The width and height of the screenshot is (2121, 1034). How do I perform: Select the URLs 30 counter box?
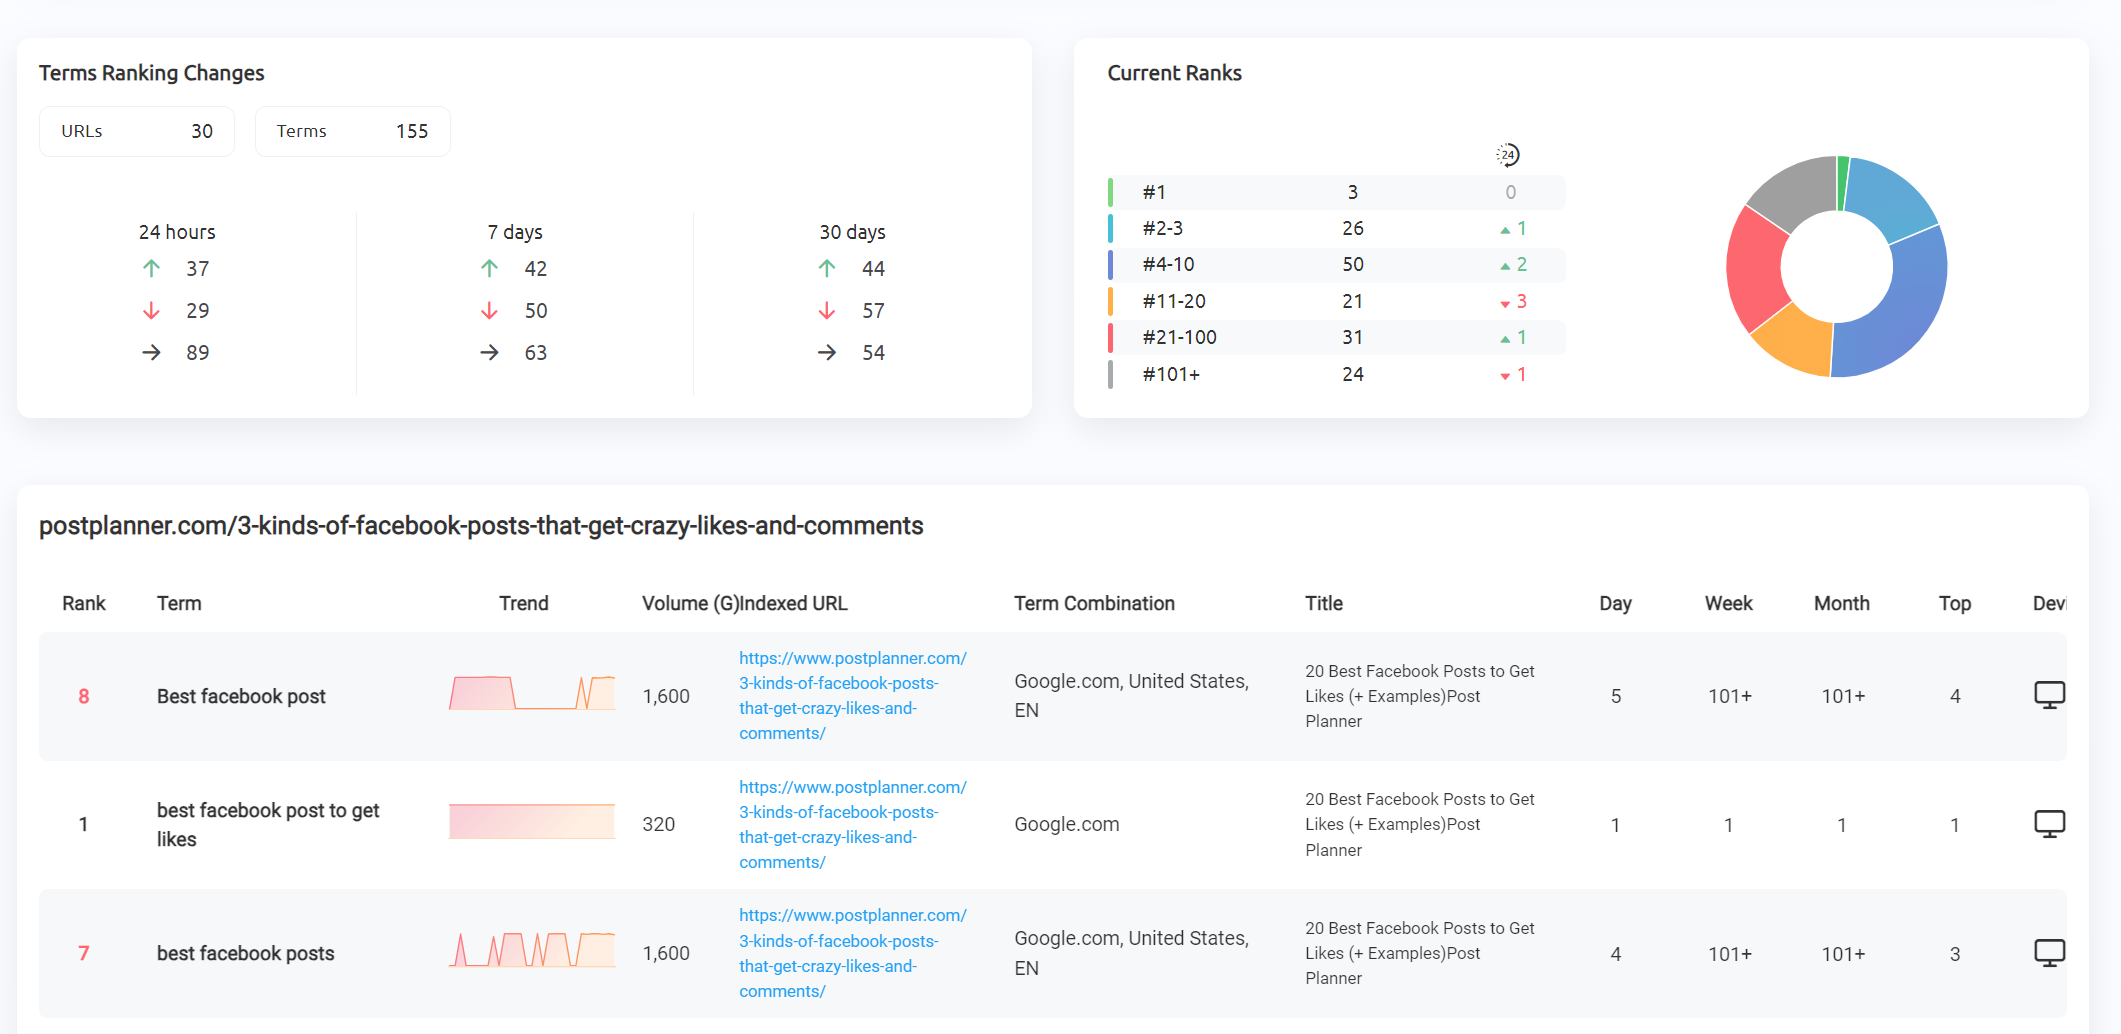tap(137, 131)
